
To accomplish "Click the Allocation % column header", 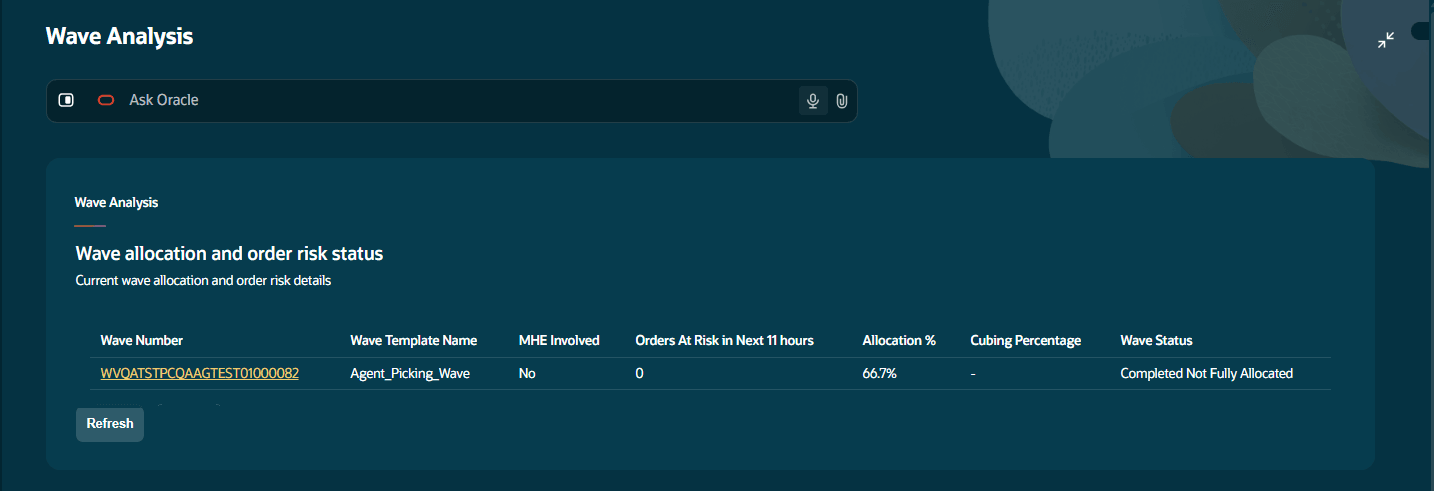I will click(x=899, y=340).
